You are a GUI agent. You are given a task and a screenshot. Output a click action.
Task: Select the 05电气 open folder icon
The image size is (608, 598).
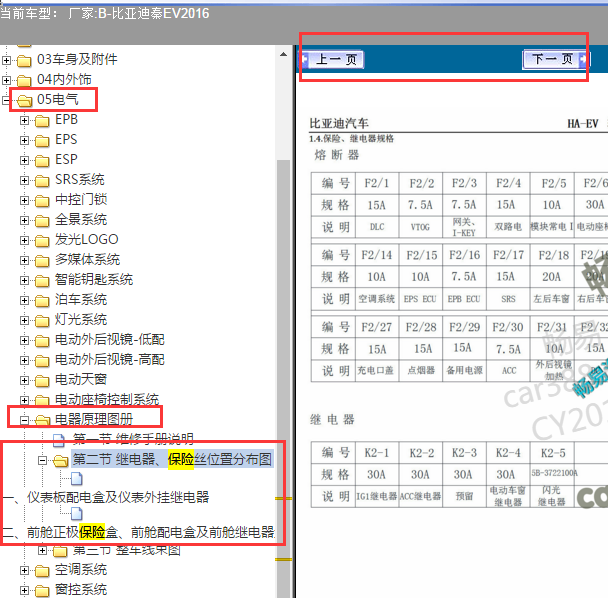(x=24, y=101)
